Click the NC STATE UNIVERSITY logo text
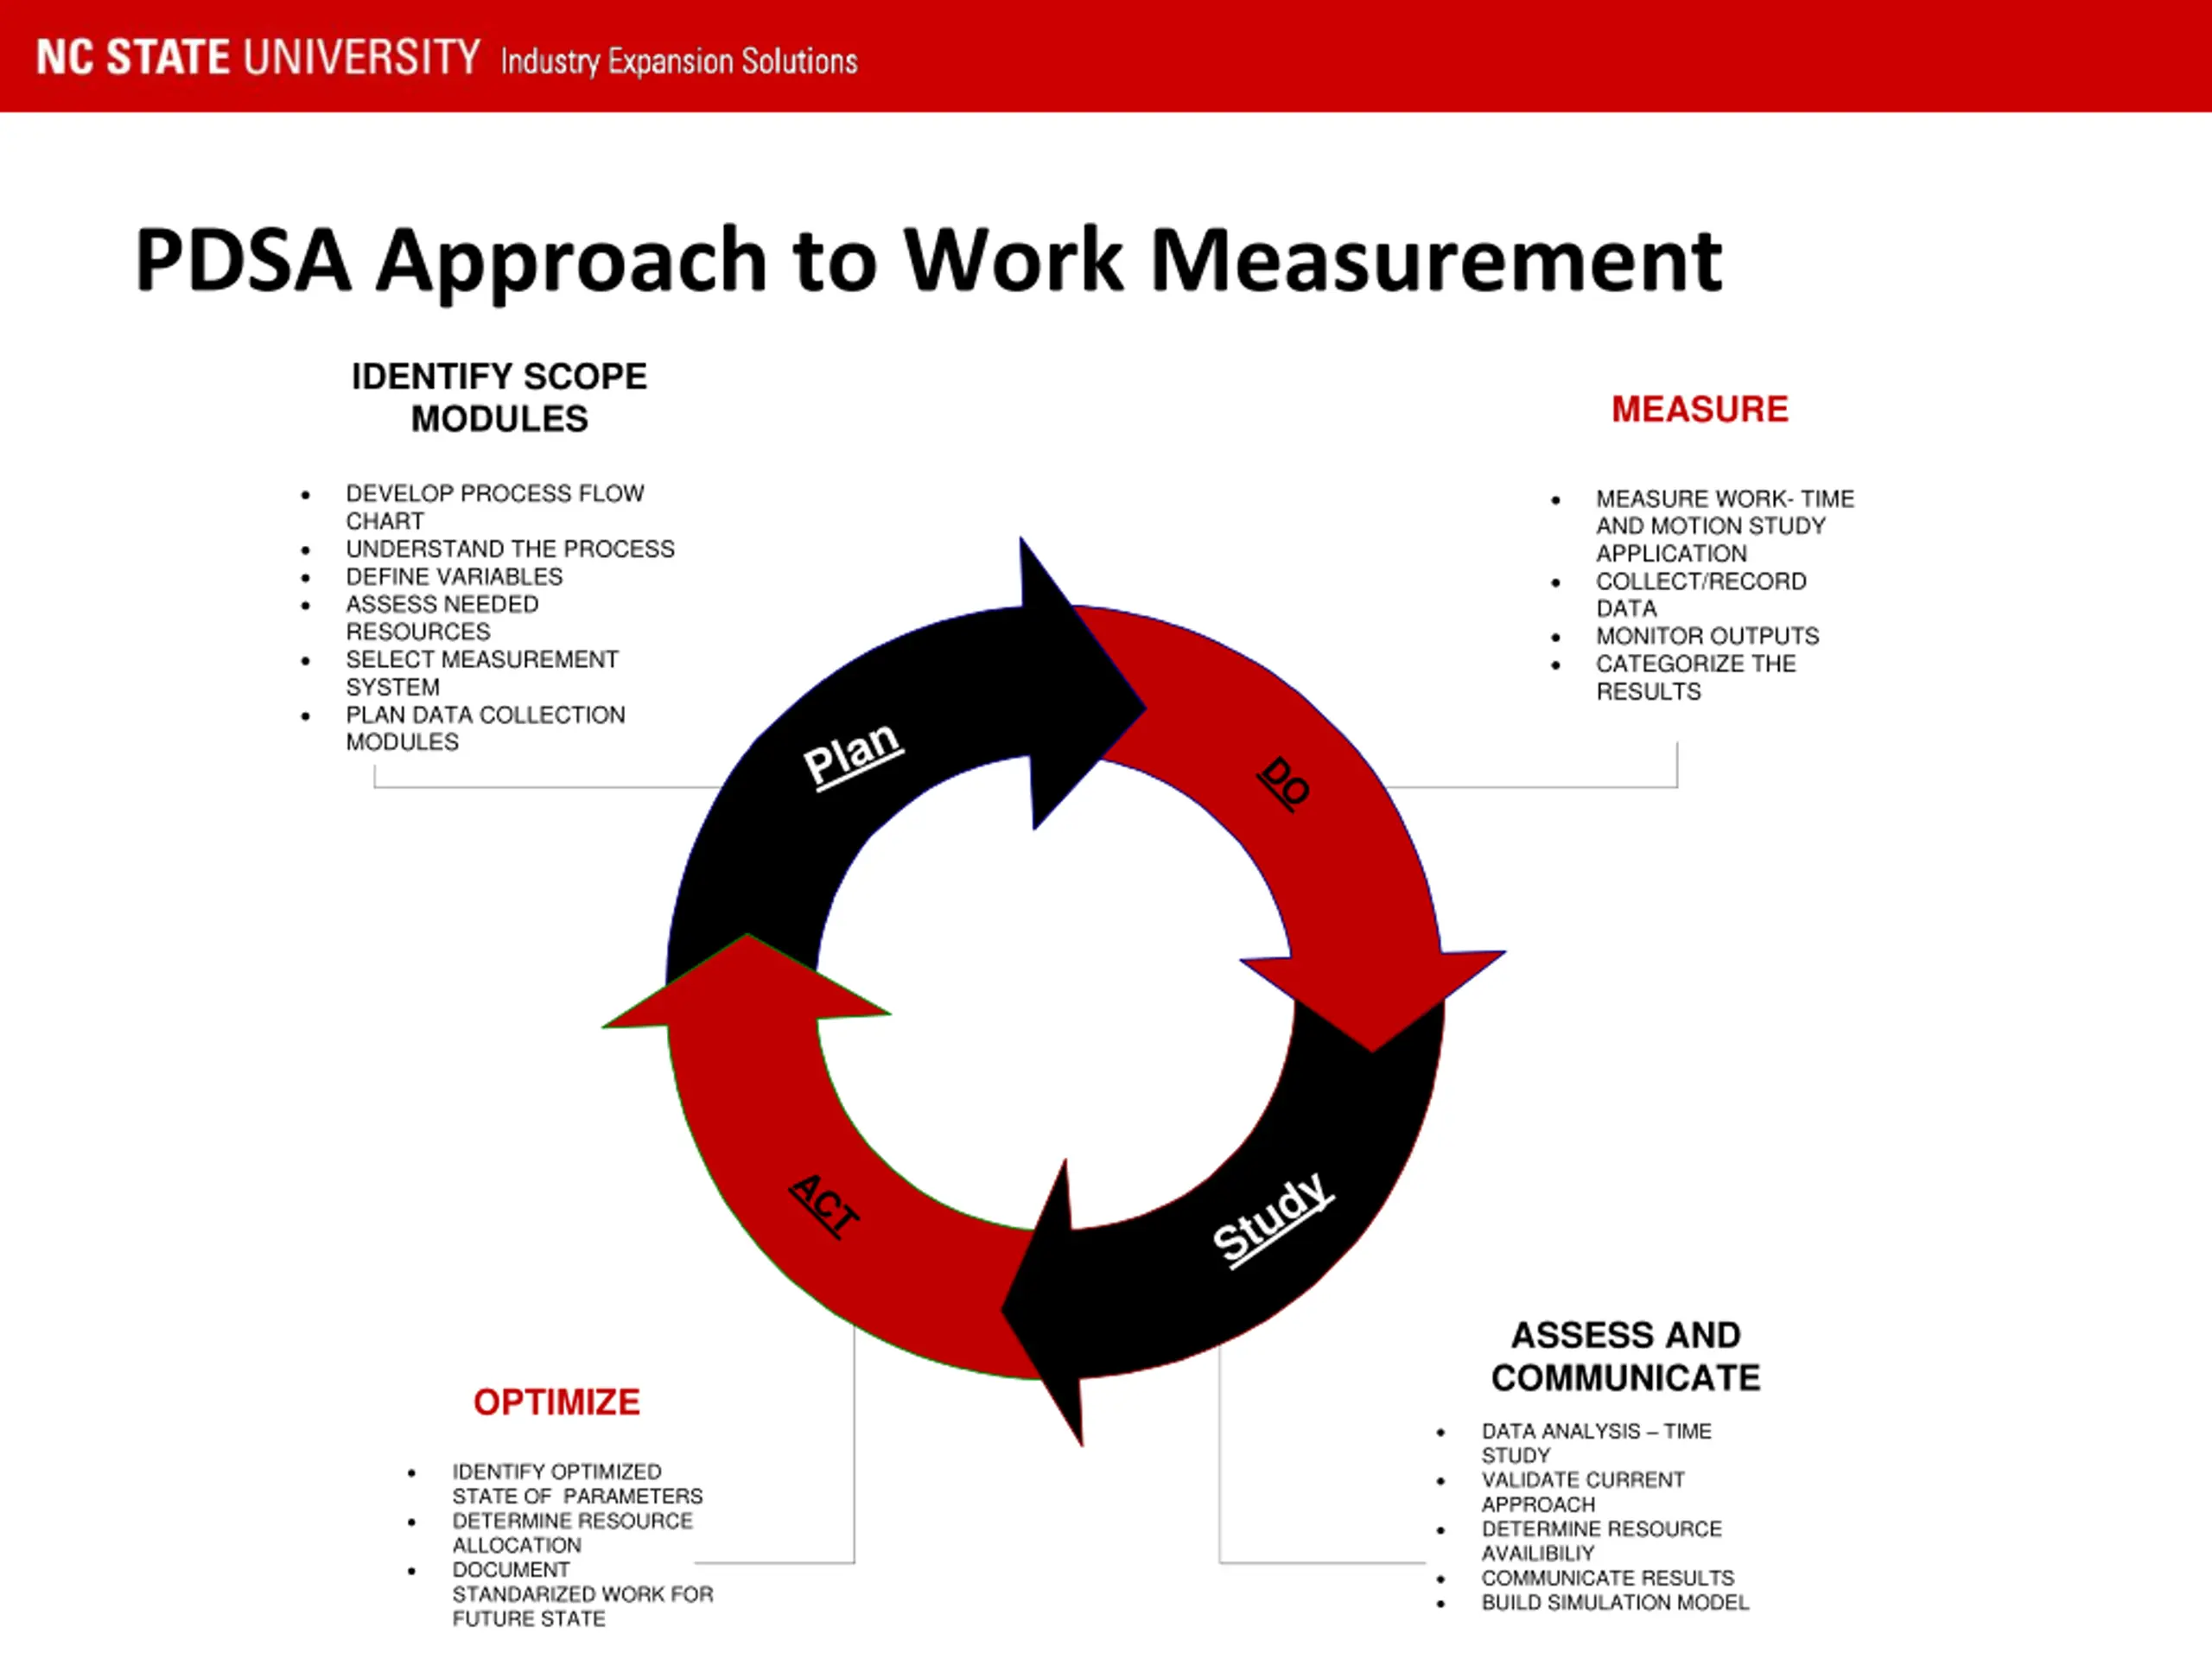 pyautogui.click(x=258, y=57)
